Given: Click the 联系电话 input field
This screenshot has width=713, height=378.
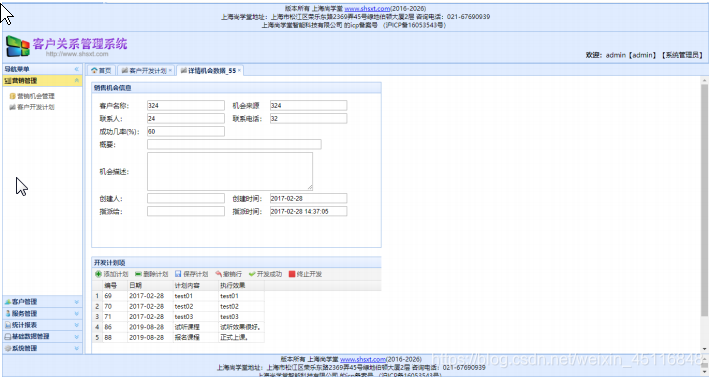Looking at the screenshot, I should click(x=308, y=118).
